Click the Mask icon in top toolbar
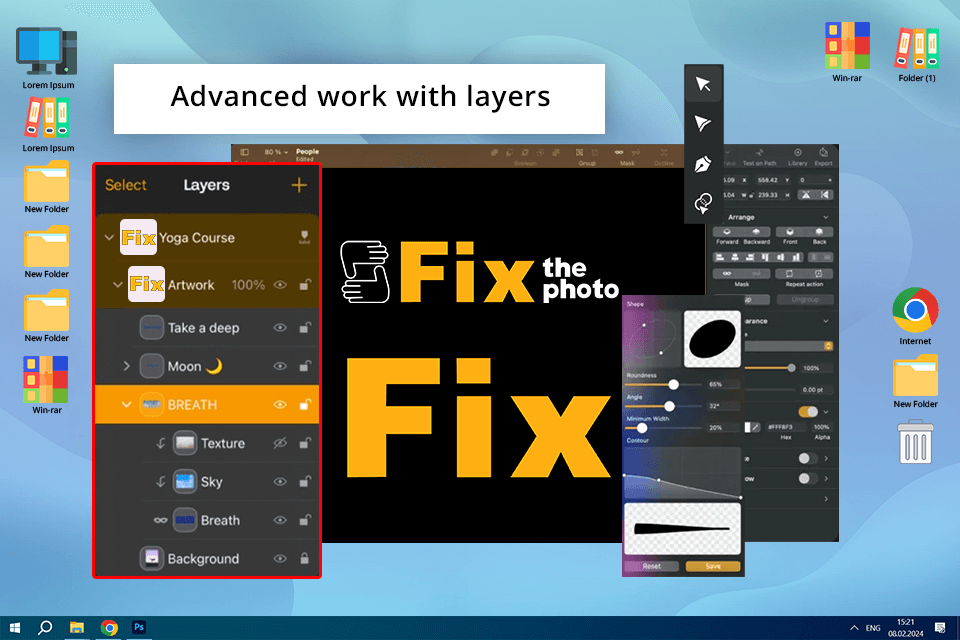The image size is (960, 640). pyautogui.click(x=620, y=152)
